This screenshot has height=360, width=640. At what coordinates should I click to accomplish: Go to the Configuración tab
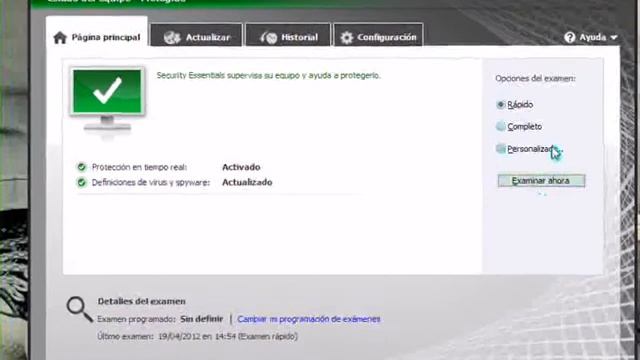(378, 36)
